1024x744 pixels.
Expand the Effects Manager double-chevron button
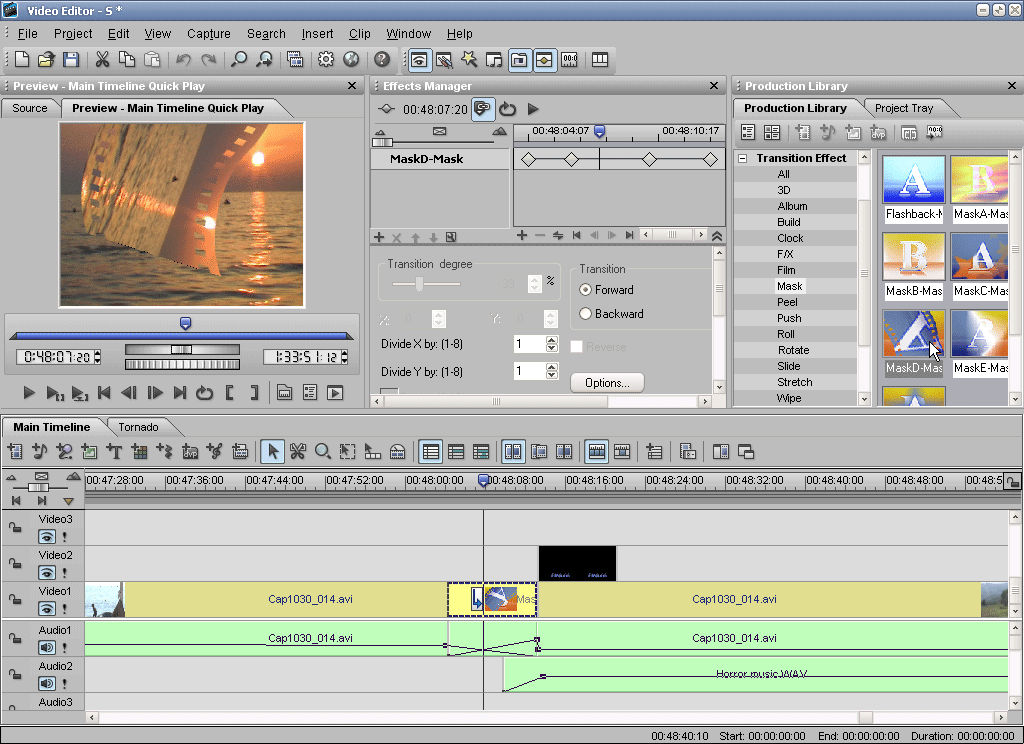click(x=717, y=236)
